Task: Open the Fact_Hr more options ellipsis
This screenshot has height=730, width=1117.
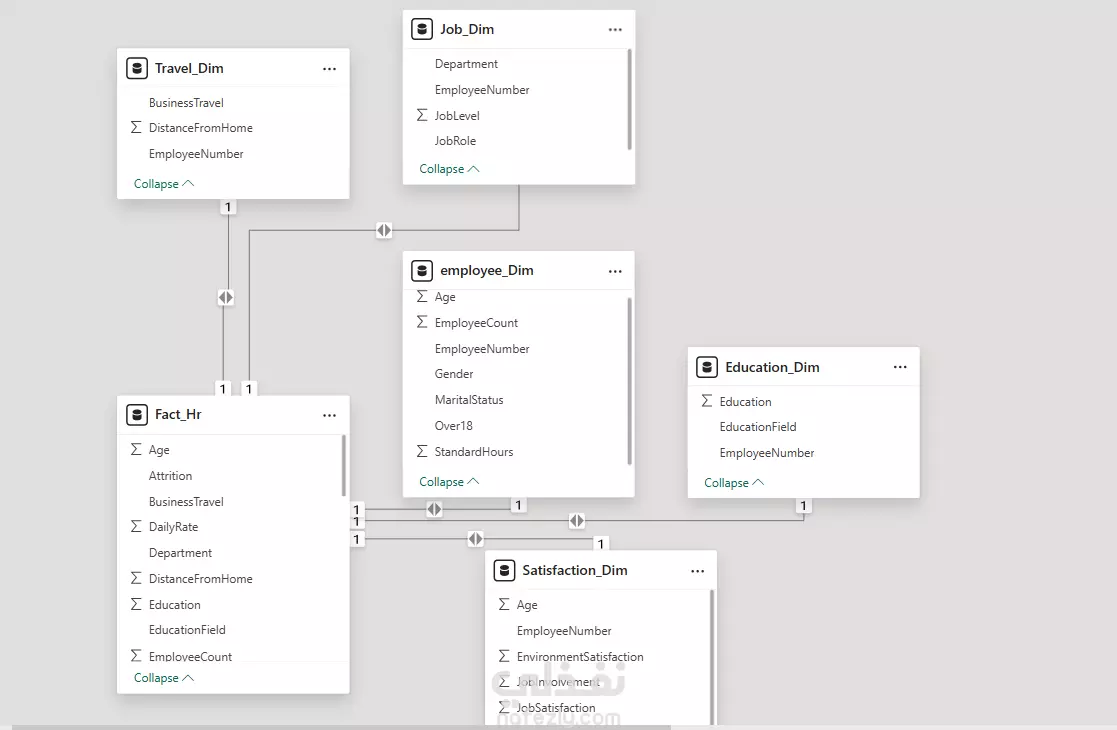Action: pyautogui.click(x=329, y=415)
